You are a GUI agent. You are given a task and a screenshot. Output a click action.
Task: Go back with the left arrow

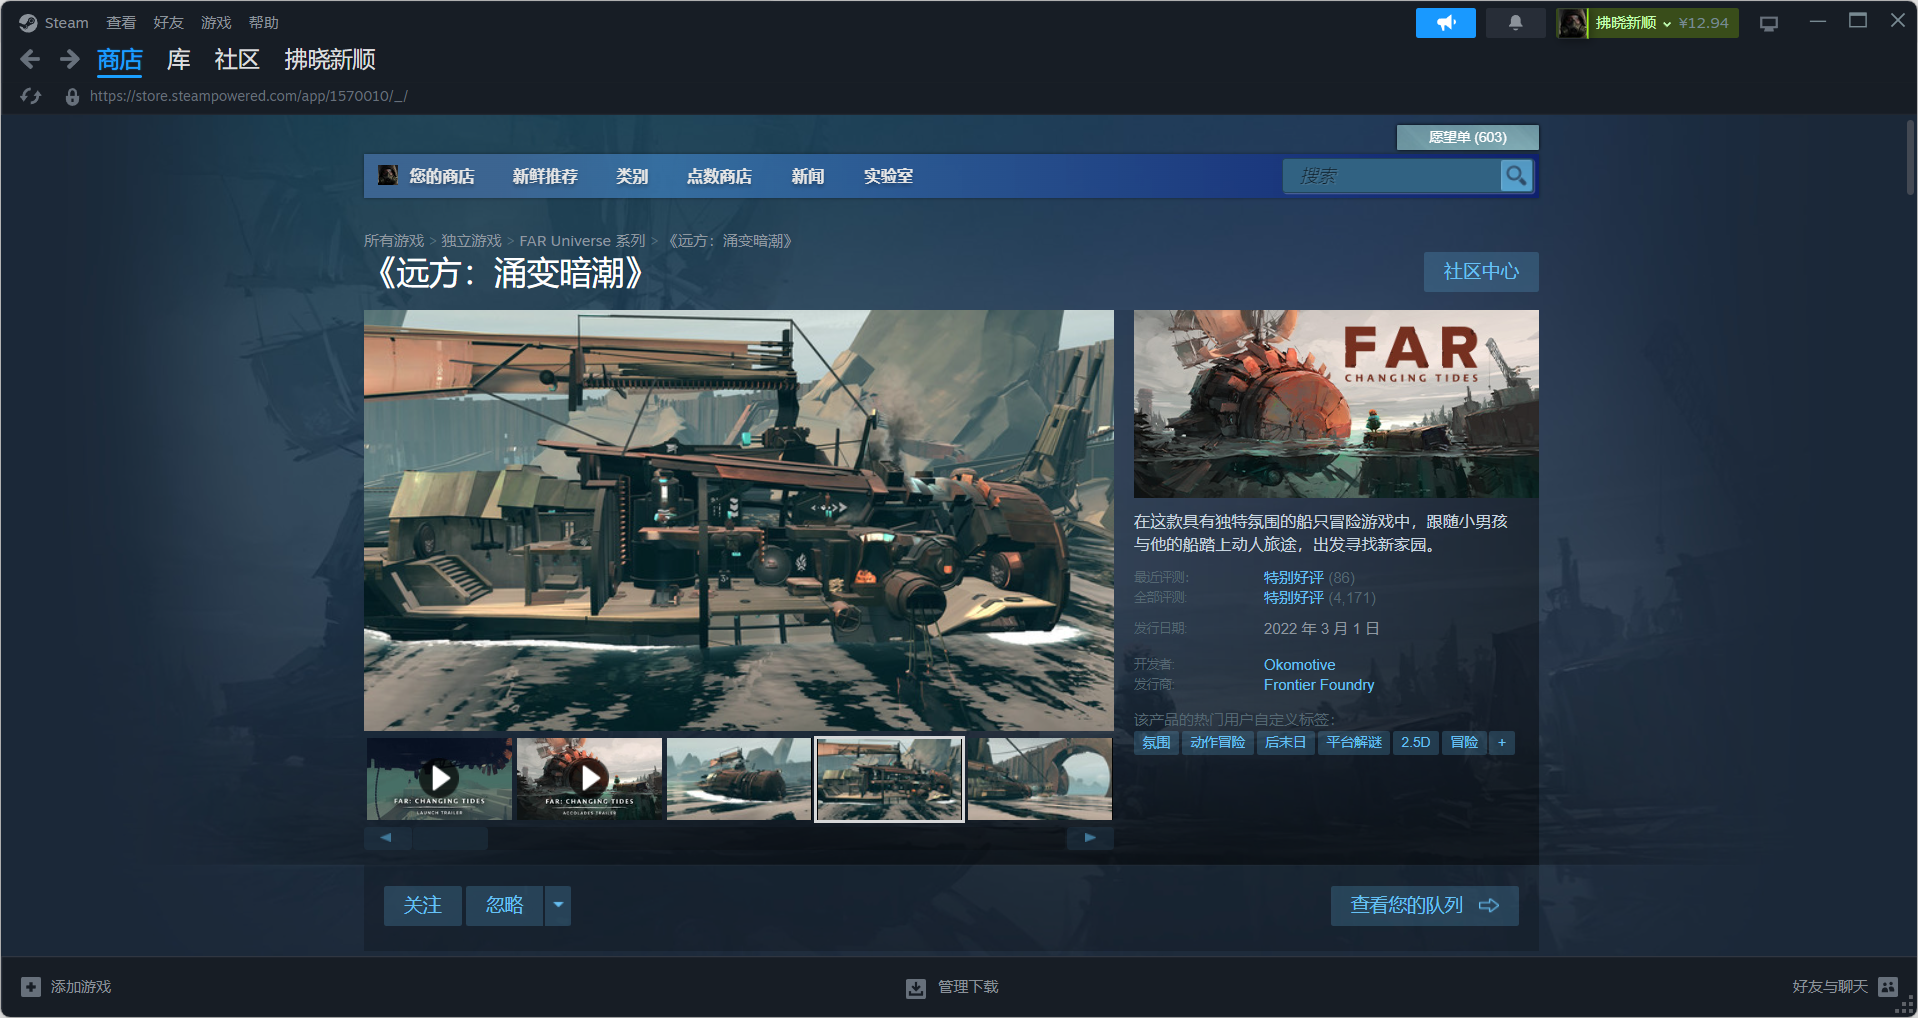[x=31, y=60]
